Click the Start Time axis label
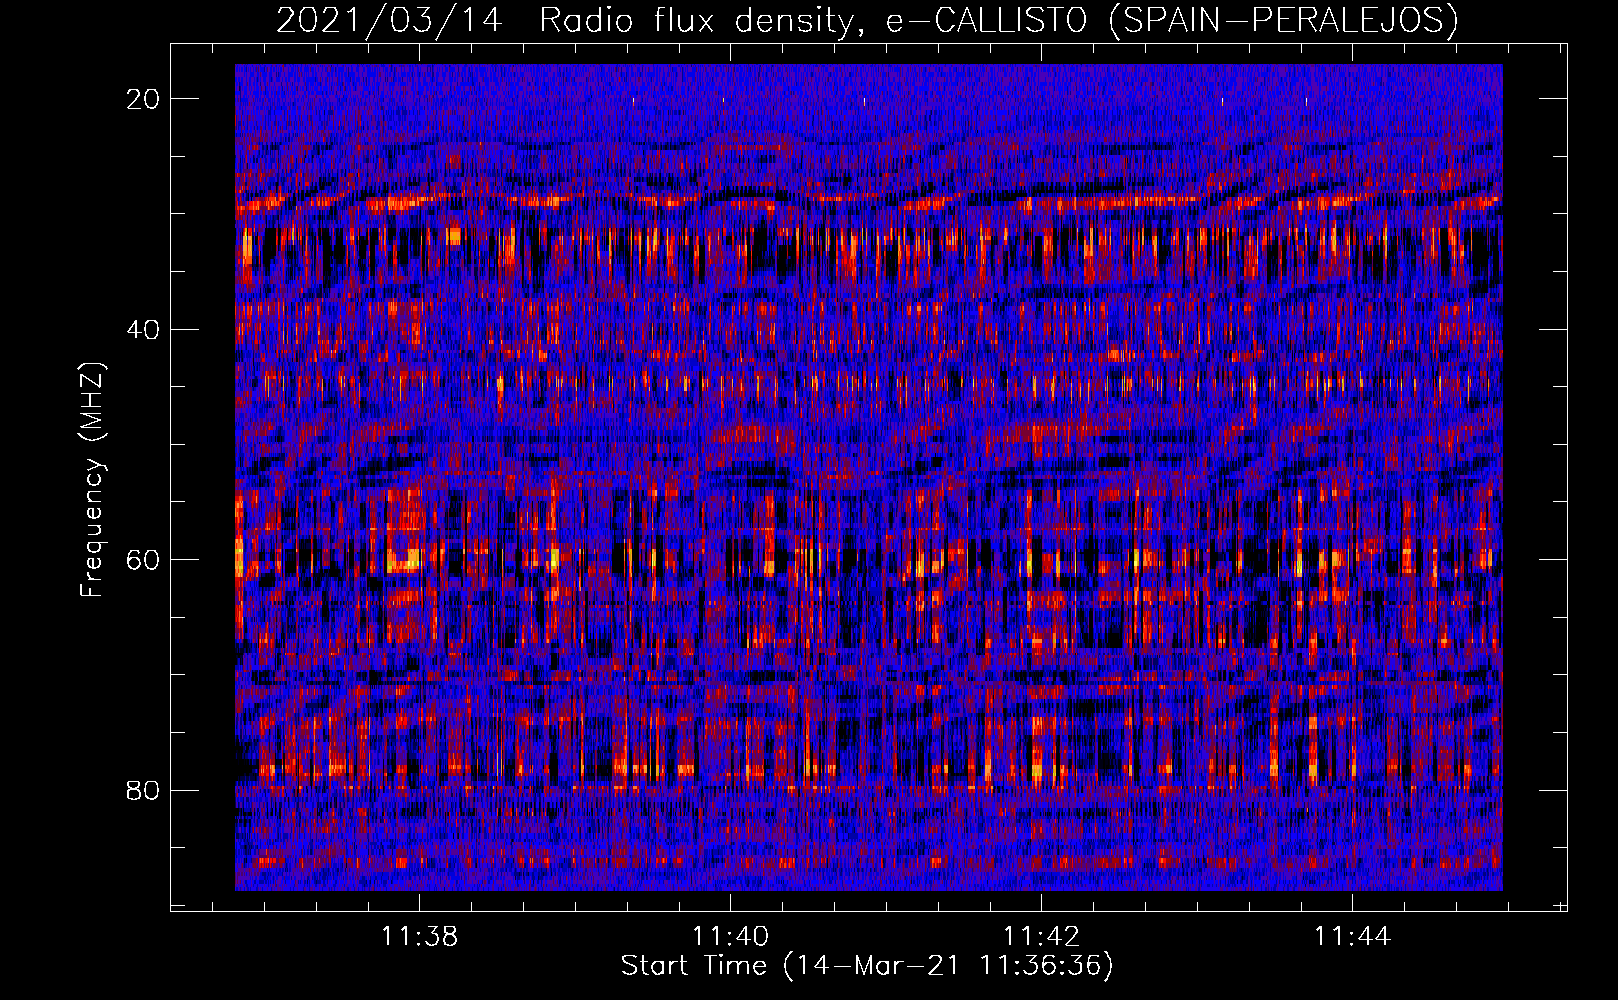 pos(867,966)
